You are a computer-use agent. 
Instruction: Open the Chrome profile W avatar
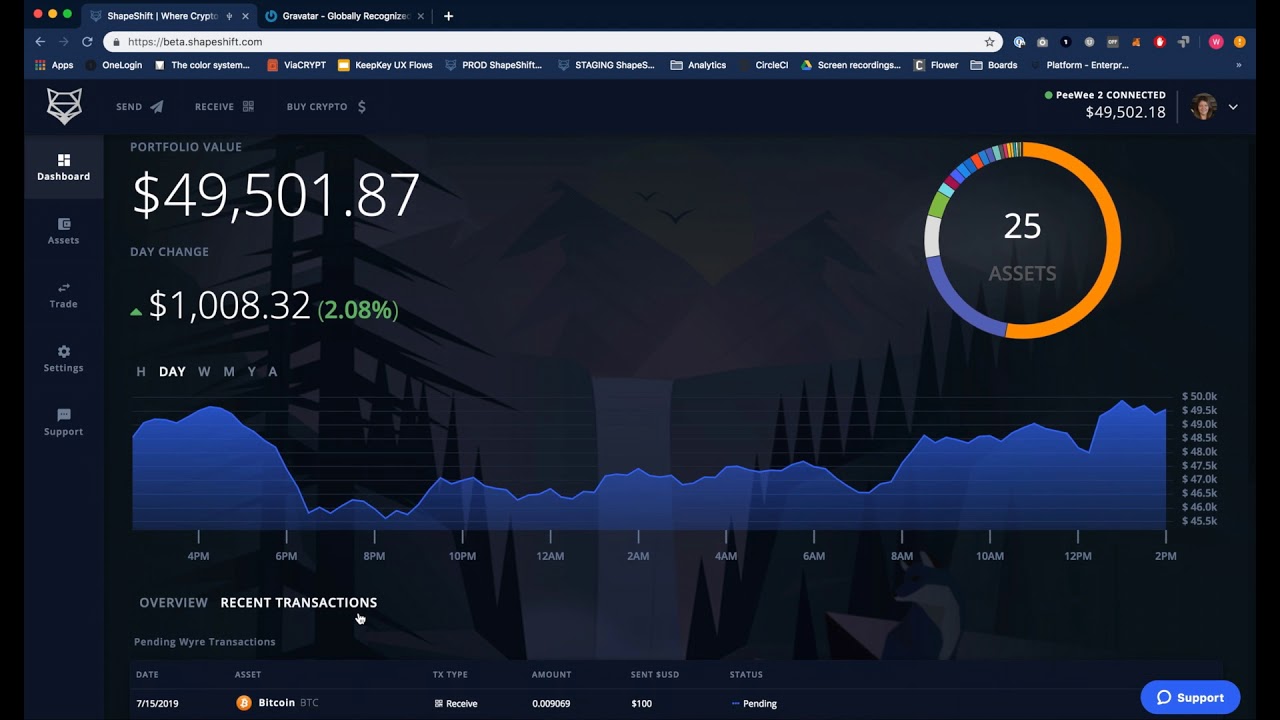point(1216,42)
